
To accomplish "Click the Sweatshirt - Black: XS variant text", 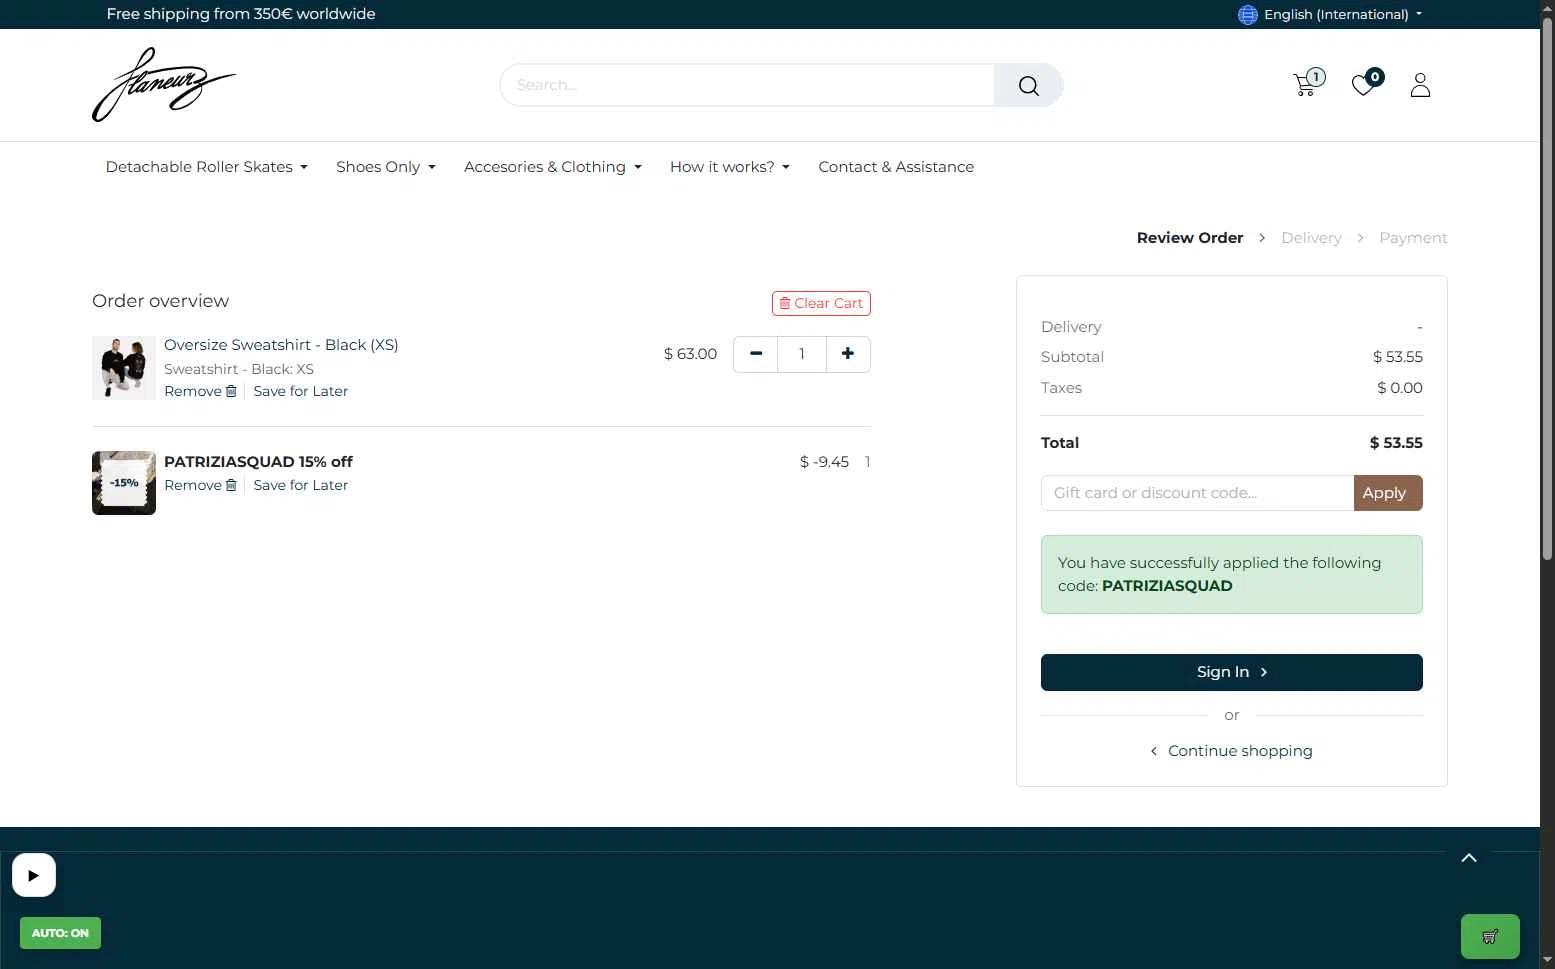I will (x=239, y=369).
